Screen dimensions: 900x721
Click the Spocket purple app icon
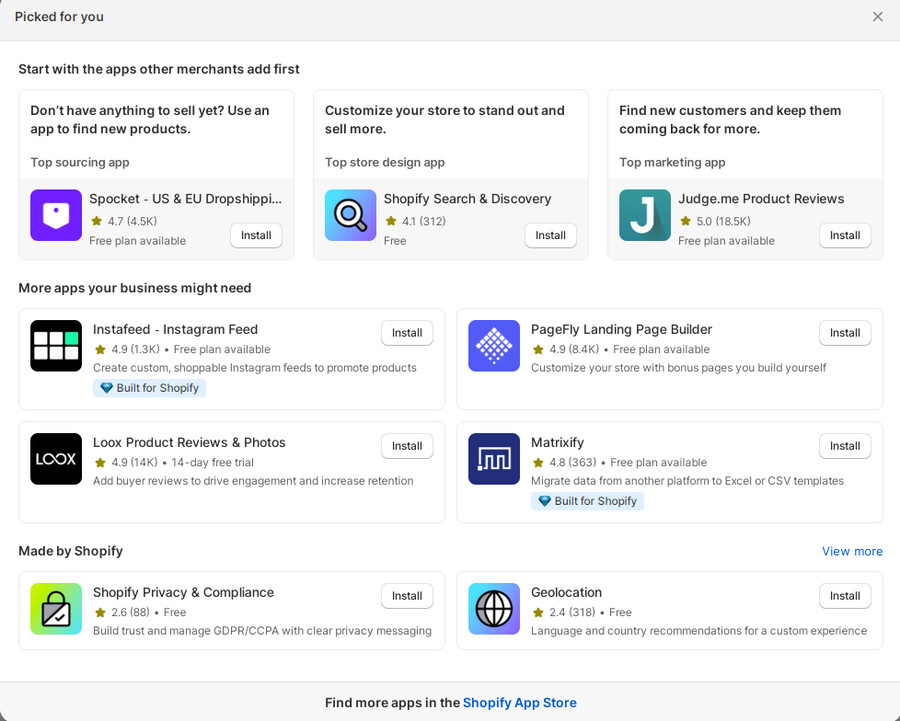coord(56,215)
